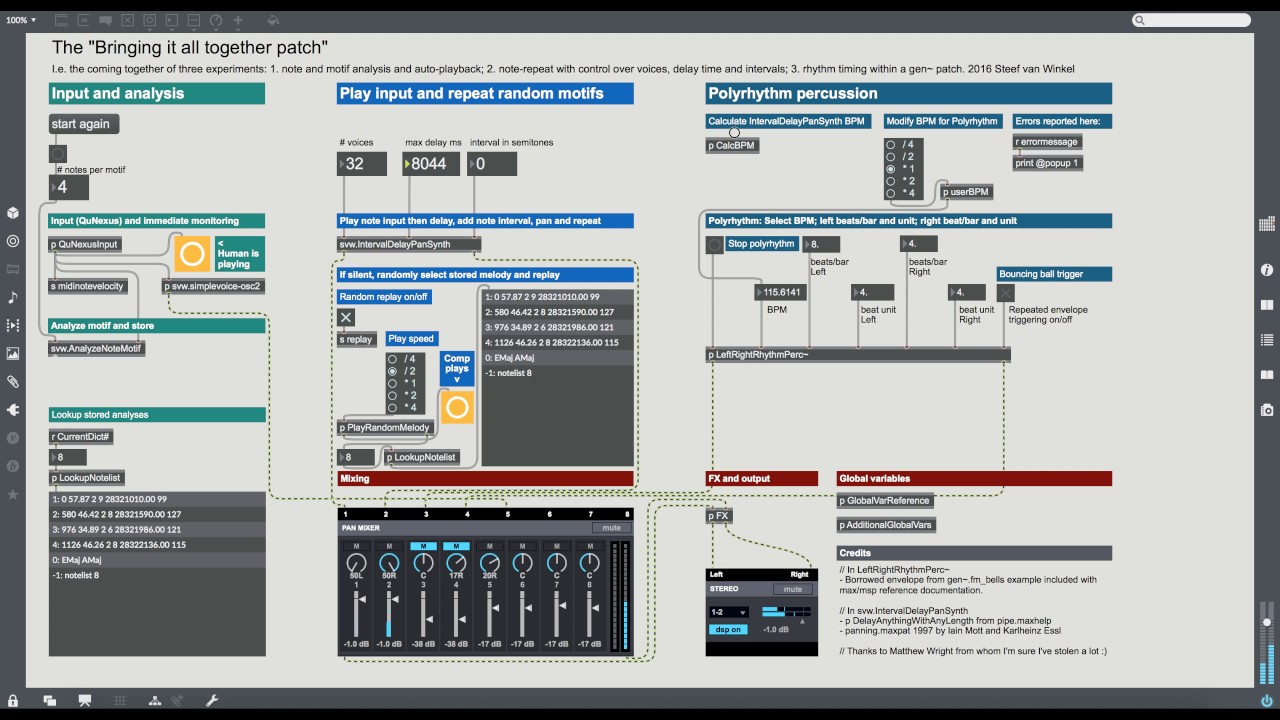1280x720 pixels.
Task: Open the star favorites icon in left sidebar
Action: [13, 494]
